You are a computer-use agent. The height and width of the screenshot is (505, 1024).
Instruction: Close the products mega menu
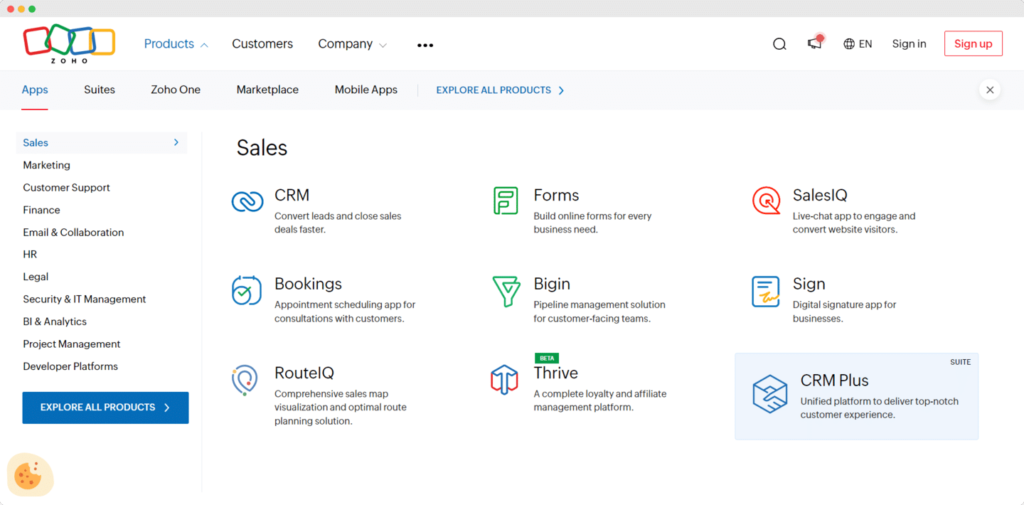[x=990, y=90]
